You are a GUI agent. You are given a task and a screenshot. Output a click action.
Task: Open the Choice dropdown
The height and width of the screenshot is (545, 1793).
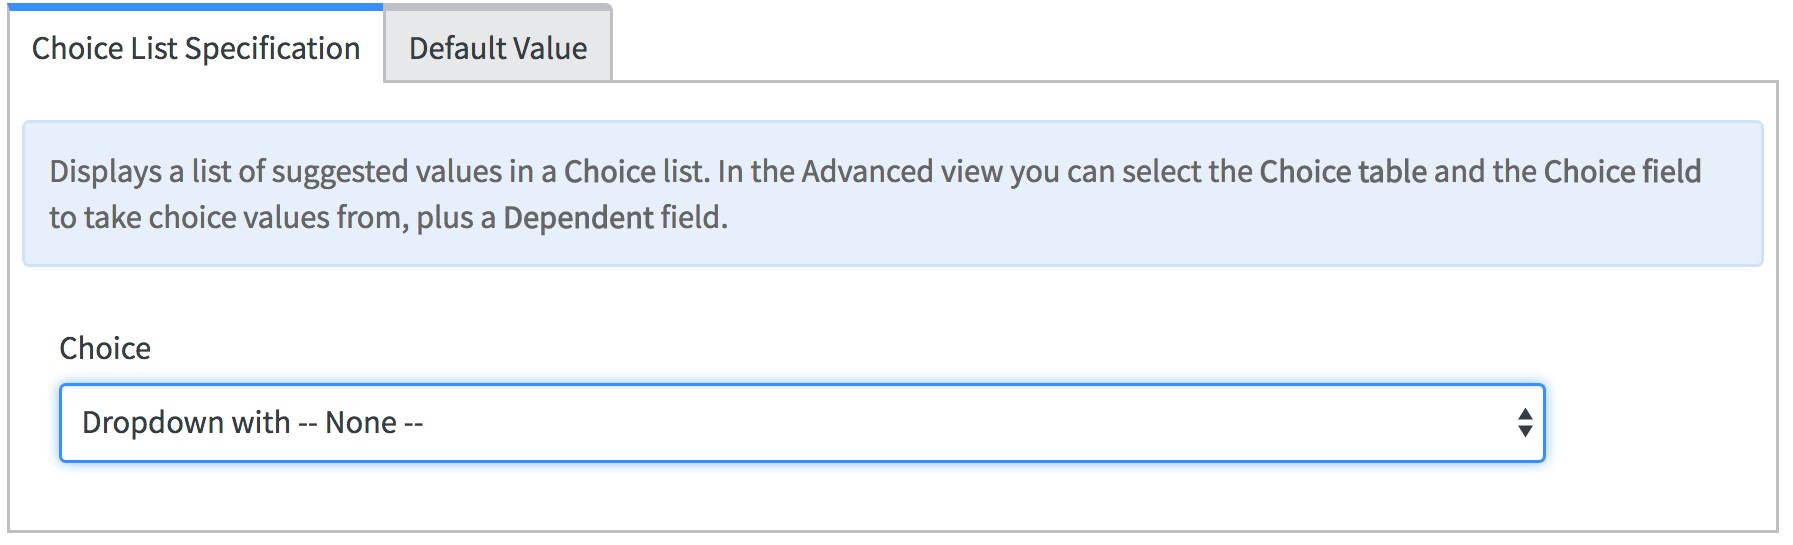pyautogui.click(x=801, y=423)
